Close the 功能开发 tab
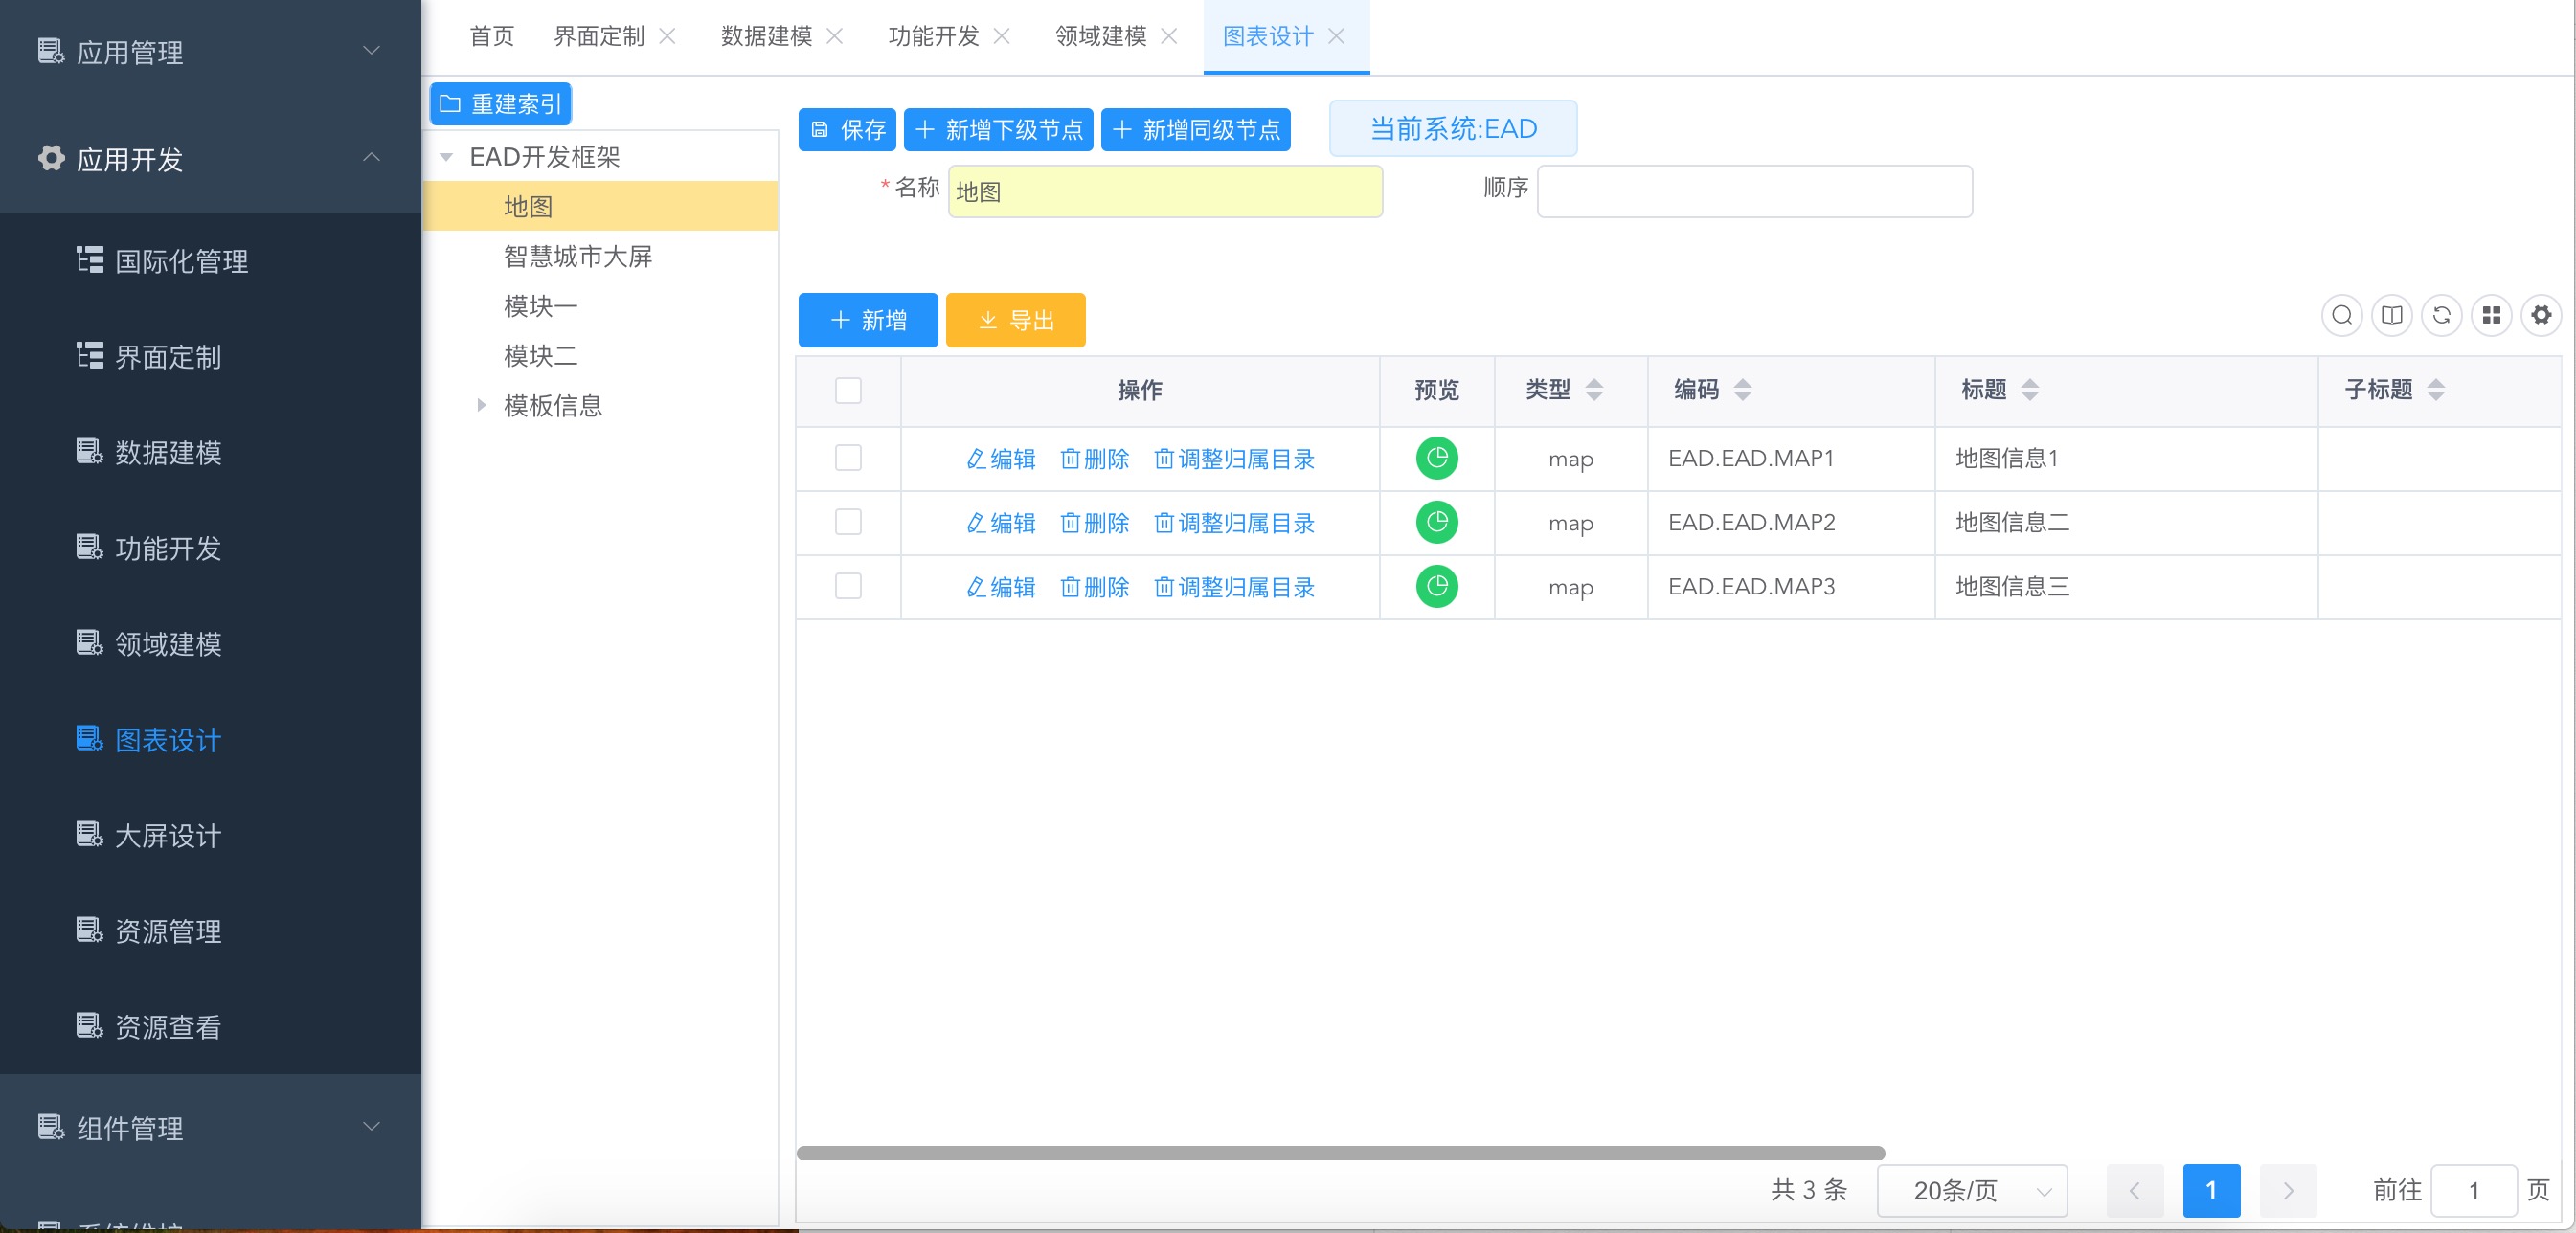Screen dimensions: 2576x1233 click(x=1002, y=36)
